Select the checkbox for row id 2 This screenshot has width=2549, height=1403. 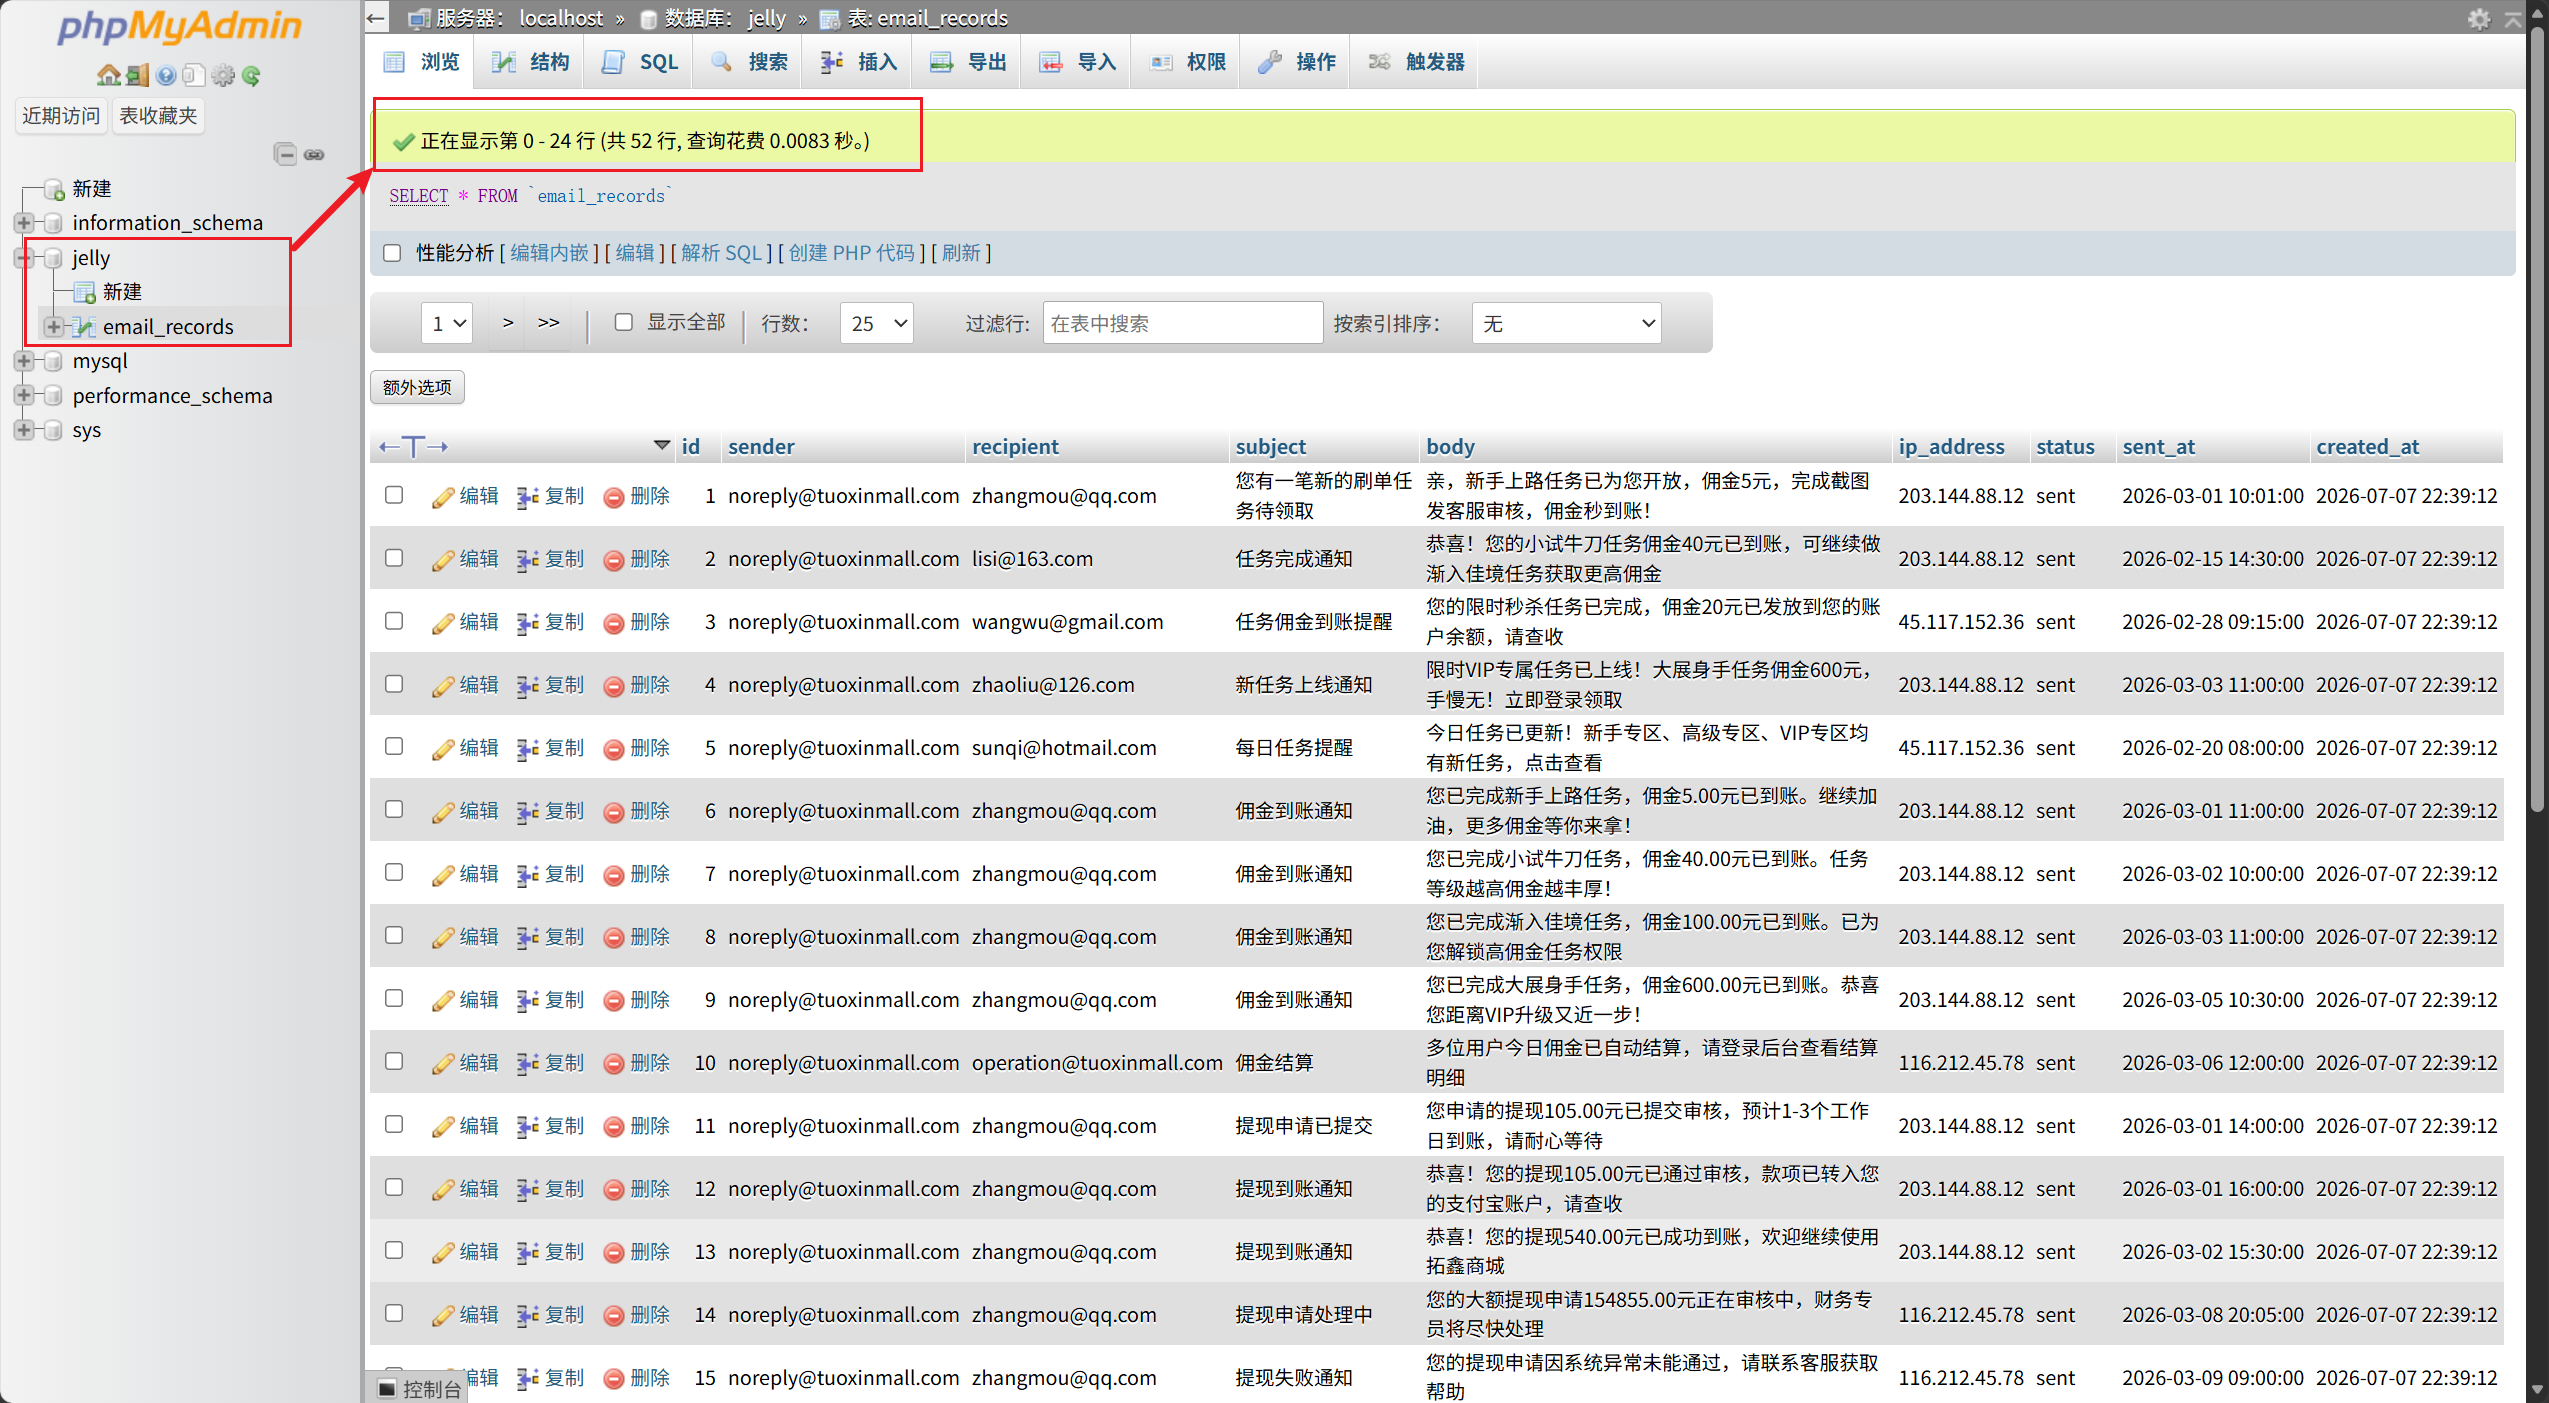(394, 558)
